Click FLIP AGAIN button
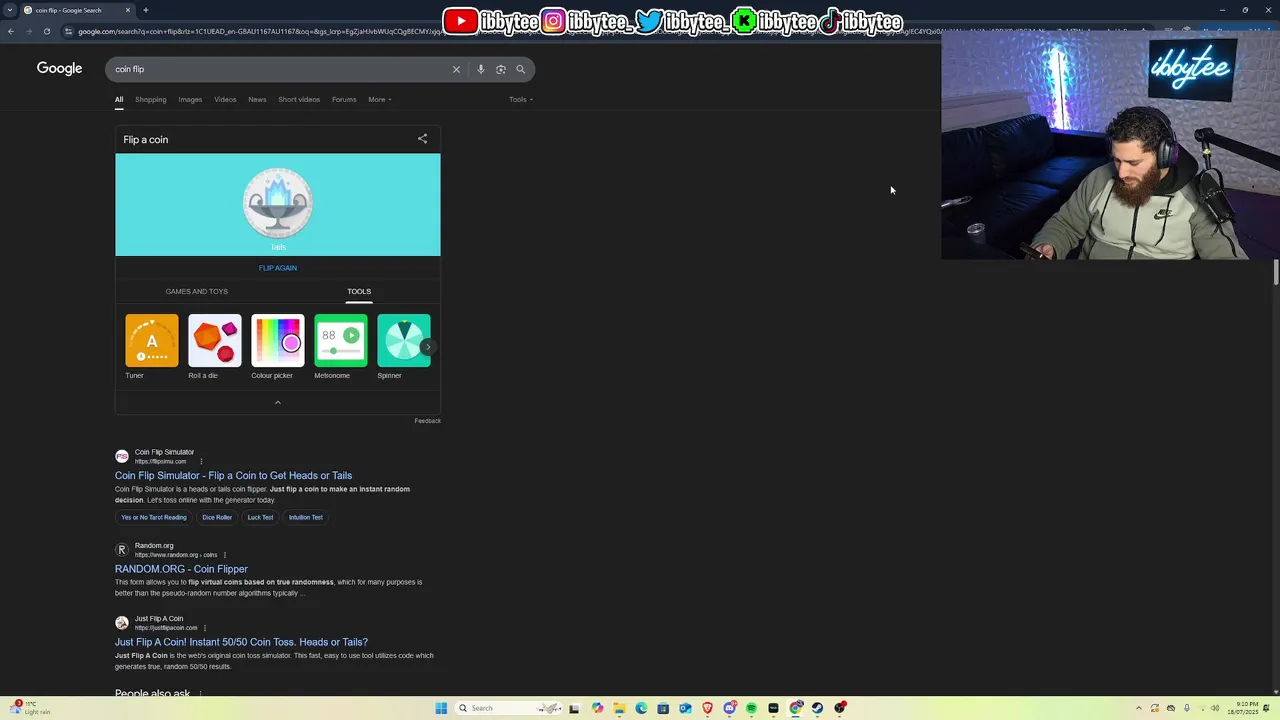 (278, 268)
